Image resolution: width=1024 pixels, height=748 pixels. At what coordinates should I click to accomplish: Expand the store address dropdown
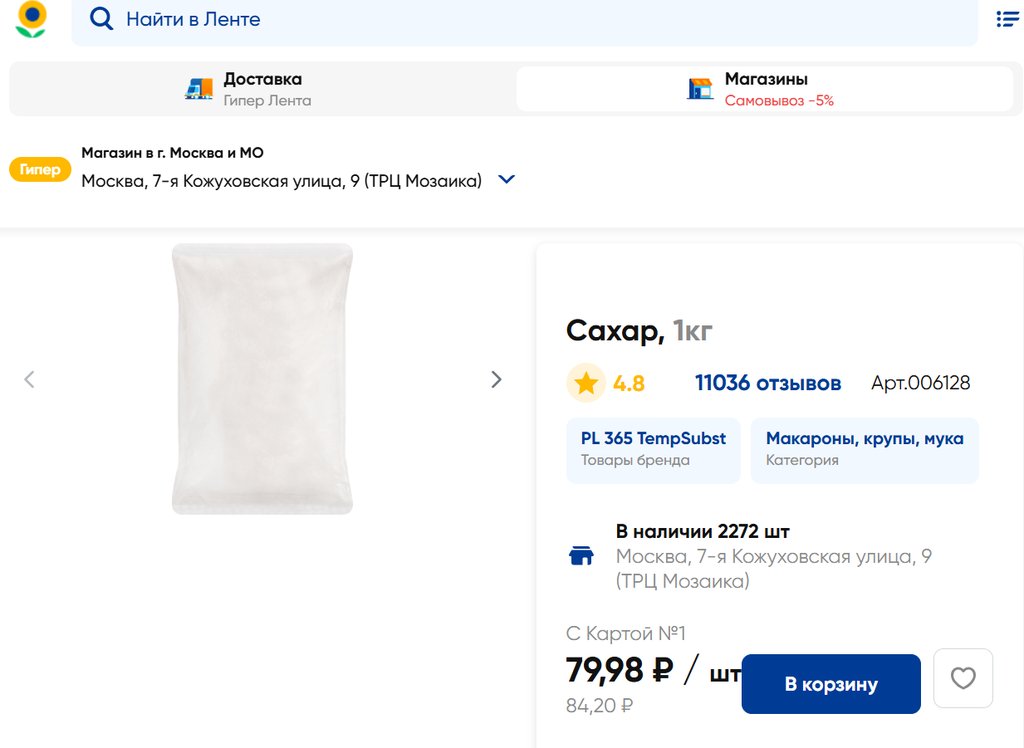click(x=506, y=180)
